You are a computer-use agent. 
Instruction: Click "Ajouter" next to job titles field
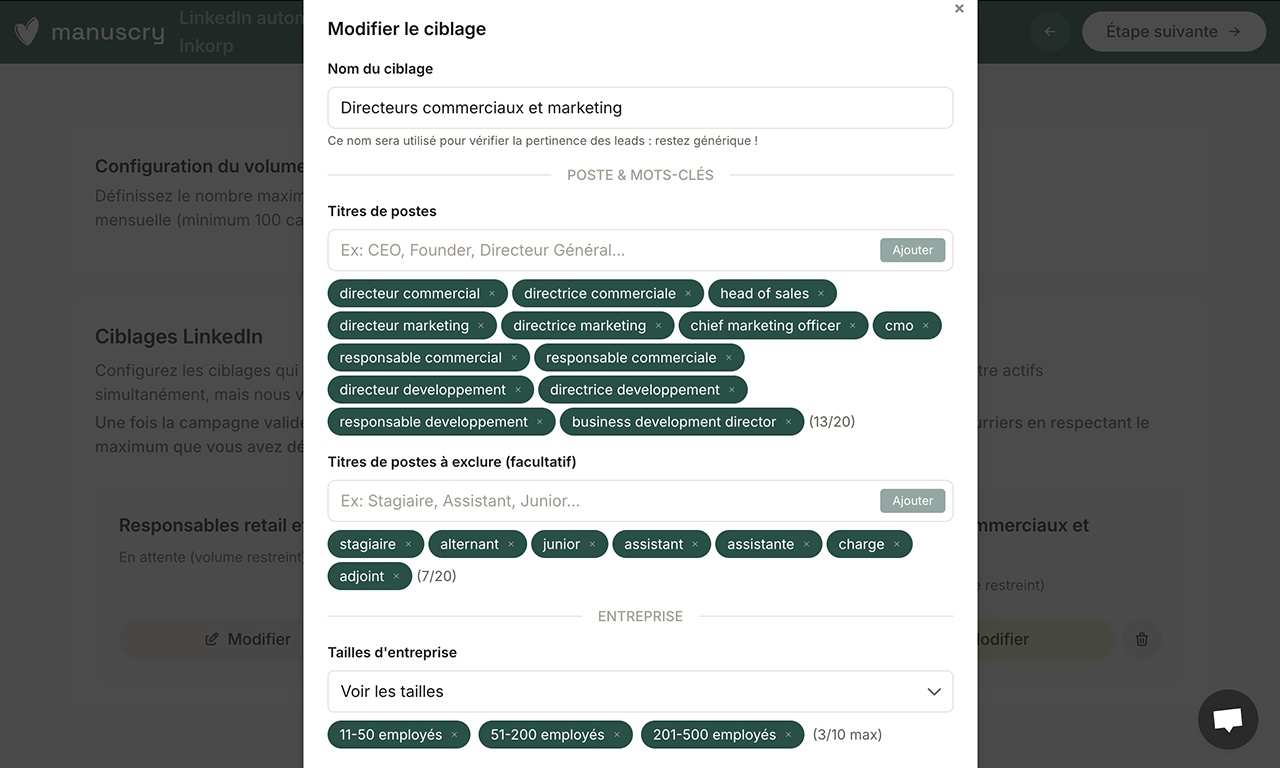coord(912,249)
